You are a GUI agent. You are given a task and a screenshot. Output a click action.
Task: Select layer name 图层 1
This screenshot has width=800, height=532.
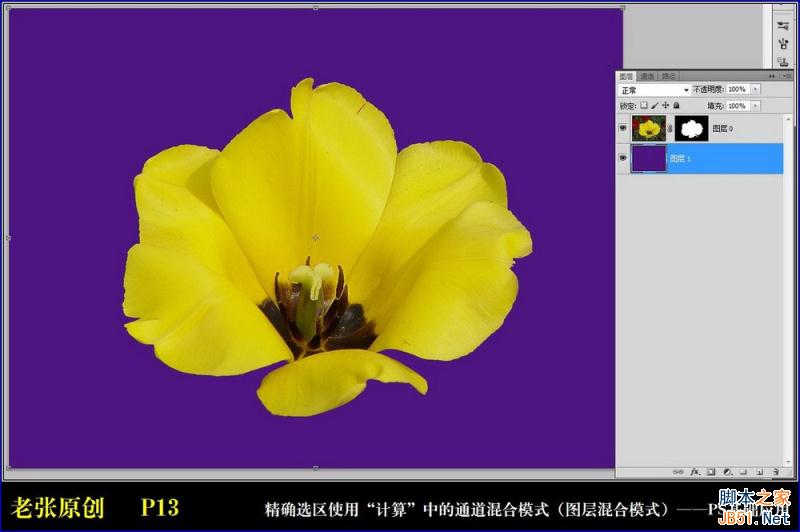(x=680, y=159)
